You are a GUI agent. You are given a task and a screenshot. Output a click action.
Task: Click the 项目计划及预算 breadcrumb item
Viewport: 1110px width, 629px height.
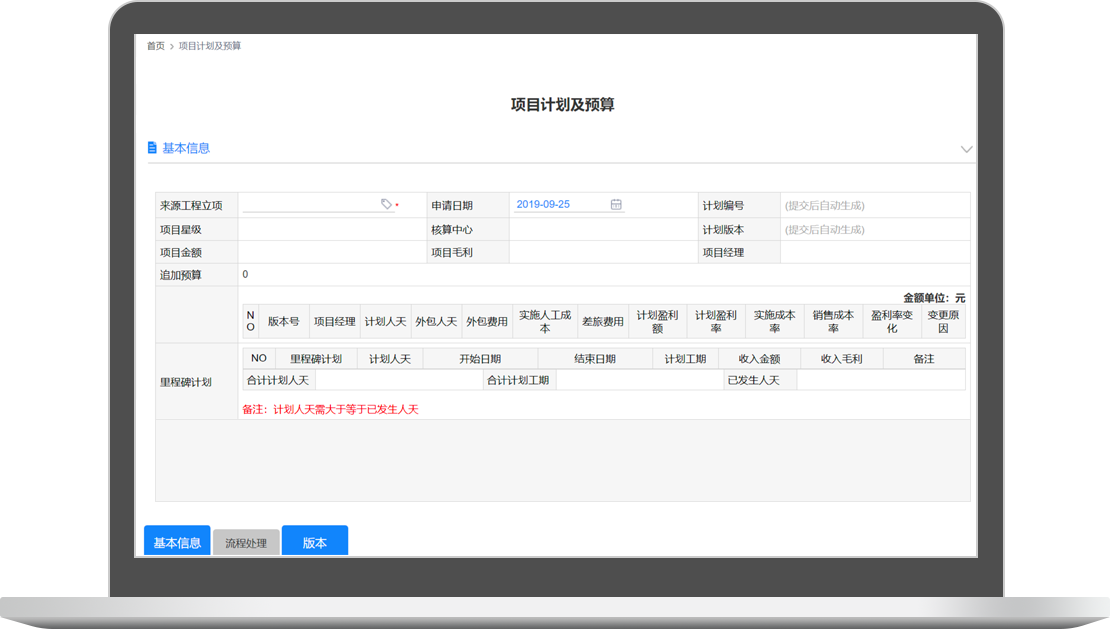pyautogui.click(x=209, y=46)
